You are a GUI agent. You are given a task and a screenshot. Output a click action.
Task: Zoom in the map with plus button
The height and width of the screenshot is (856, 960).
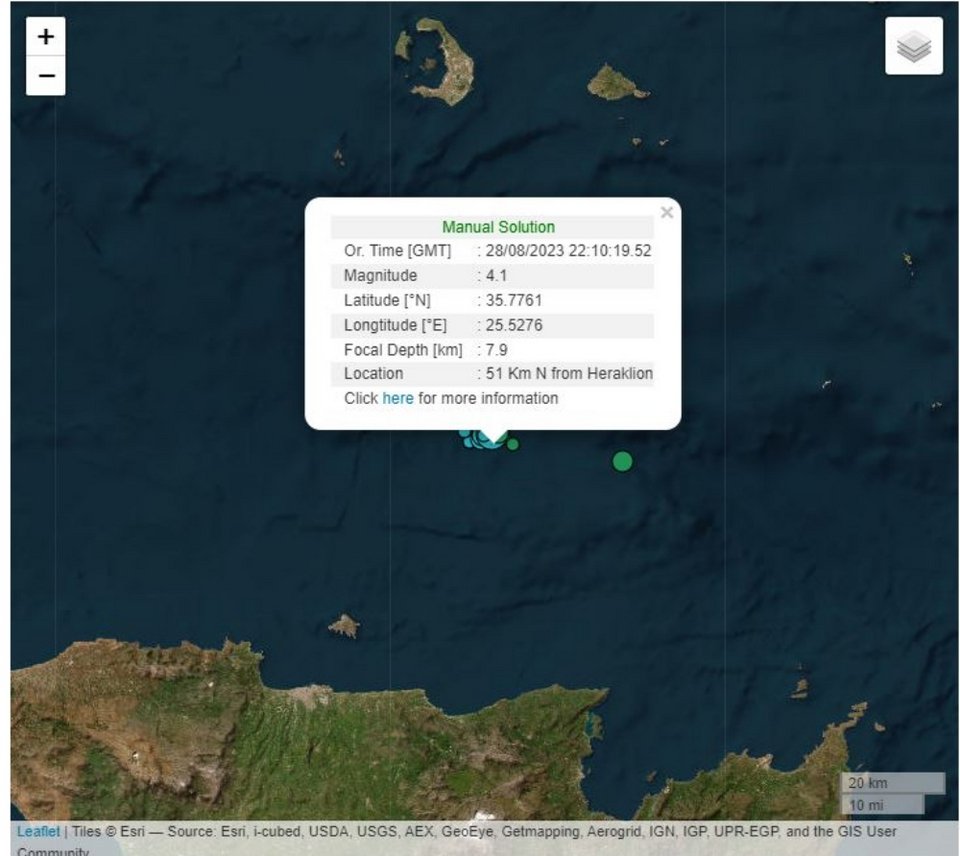tap(46, 37)
